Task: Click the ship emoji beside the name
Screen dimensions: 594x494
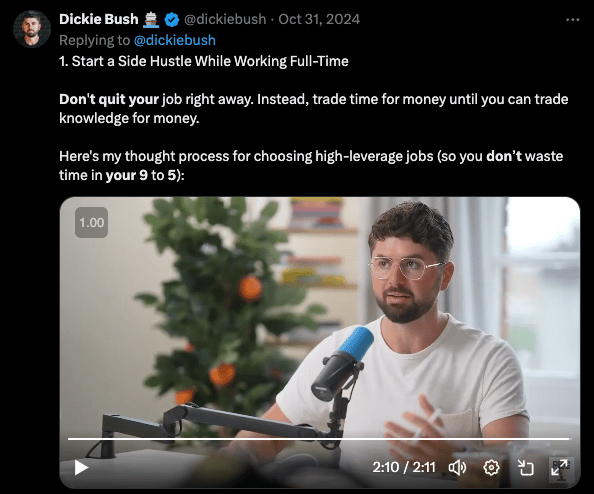Action: (x=151, y=20)
